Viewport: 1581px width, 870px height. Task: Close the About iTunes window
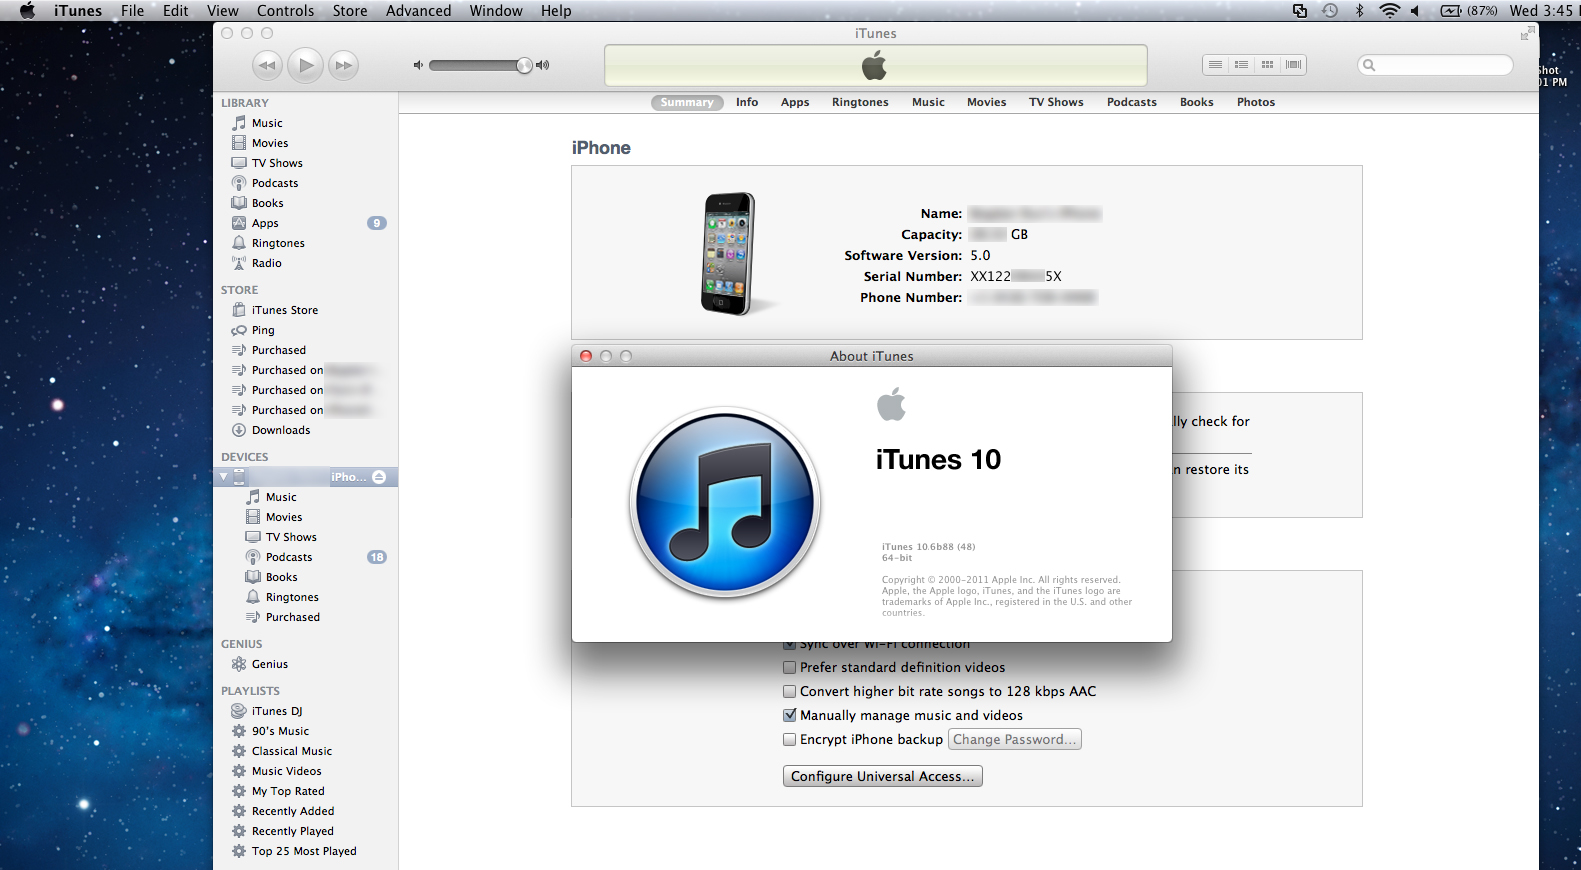[586, 356]
